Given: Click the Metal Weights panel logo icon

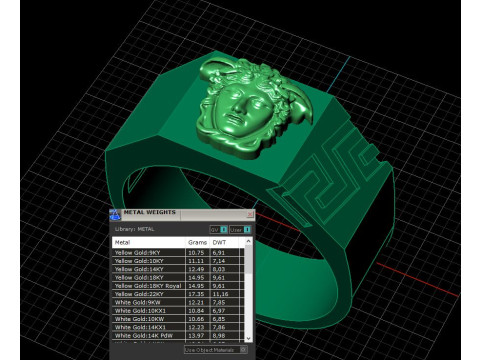Looking at the screenshot, I should (x=115, y=215).
